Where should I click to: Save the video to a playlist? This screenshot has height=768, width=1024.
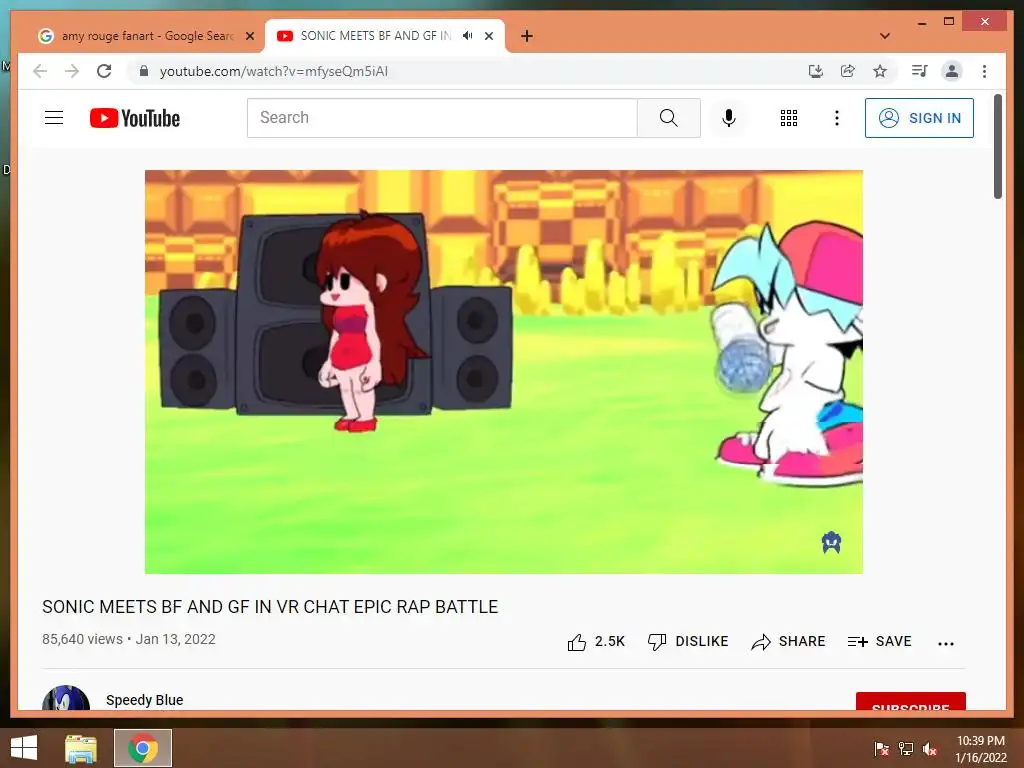click(879, 642)
